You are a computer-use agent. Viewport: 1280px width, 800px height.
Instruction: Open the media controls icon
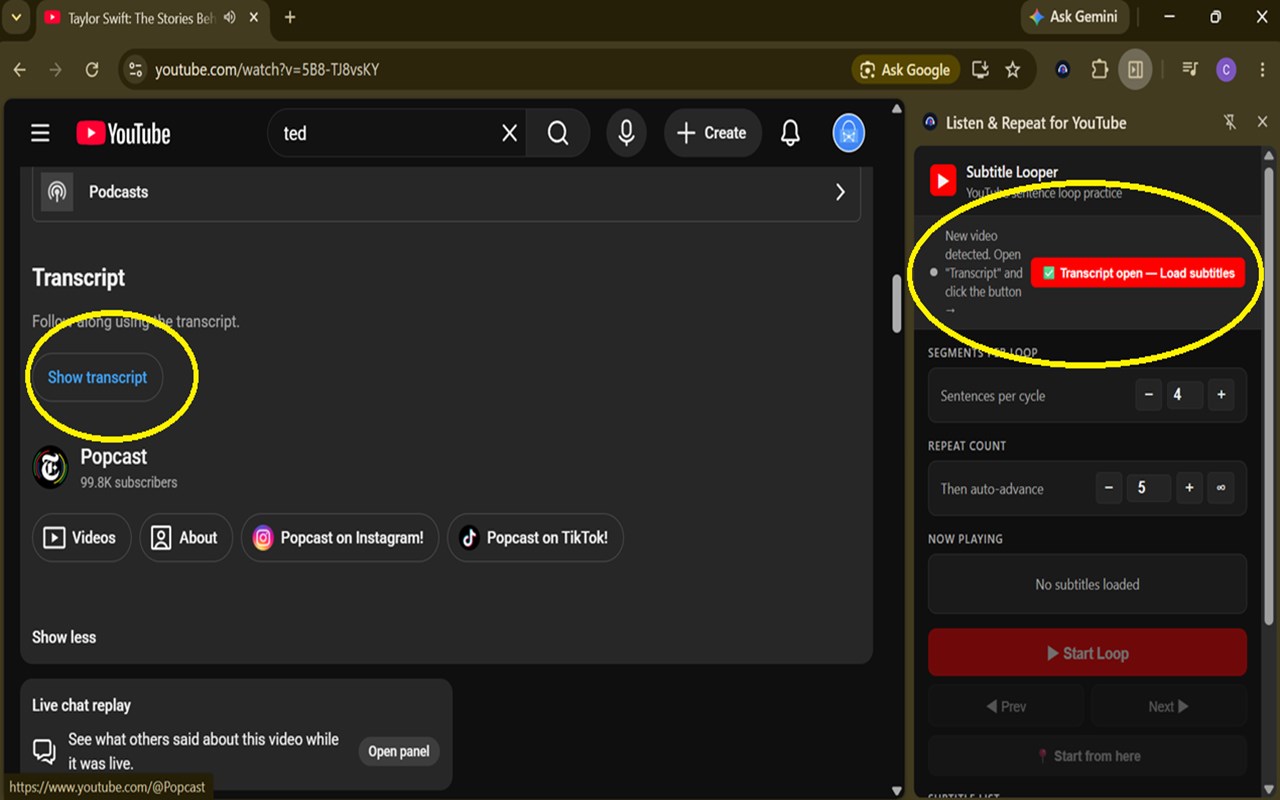point(1190,70)
